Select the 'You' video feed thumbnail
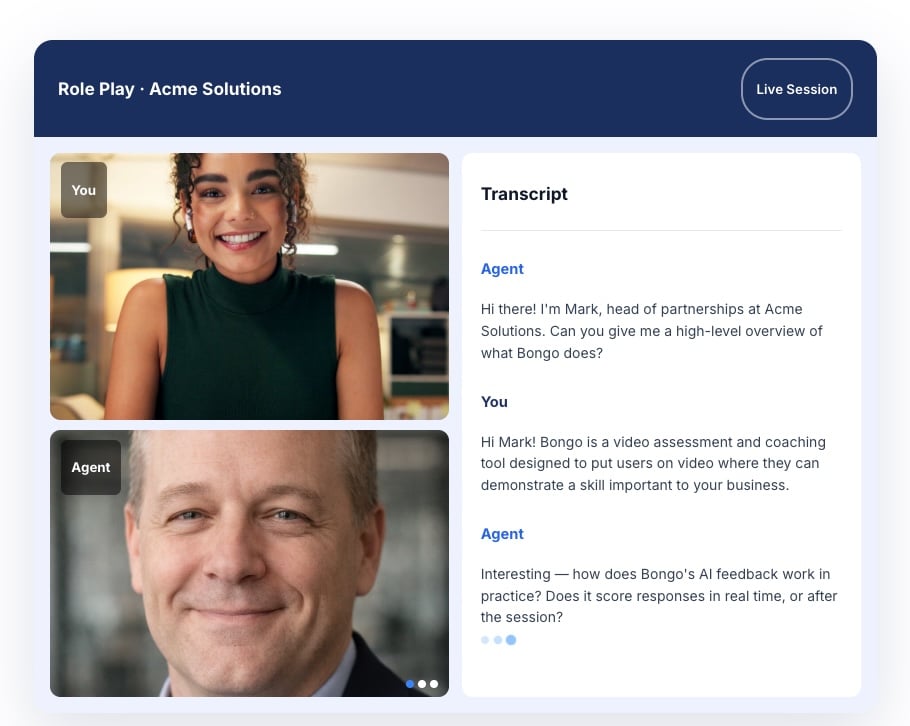Image resolution: width=910 pixels, height=726 pixels. click(x=250, y=286)
